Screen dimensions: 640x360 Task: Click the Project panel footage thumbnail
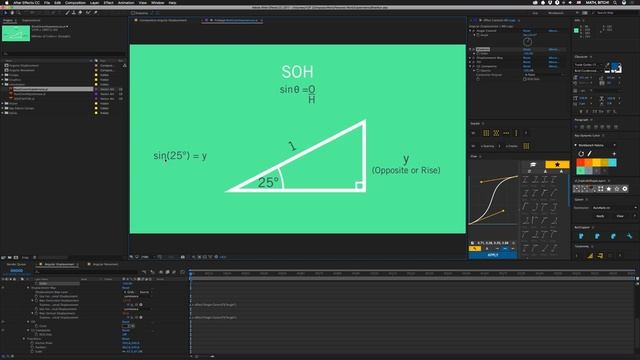(16, 33)
